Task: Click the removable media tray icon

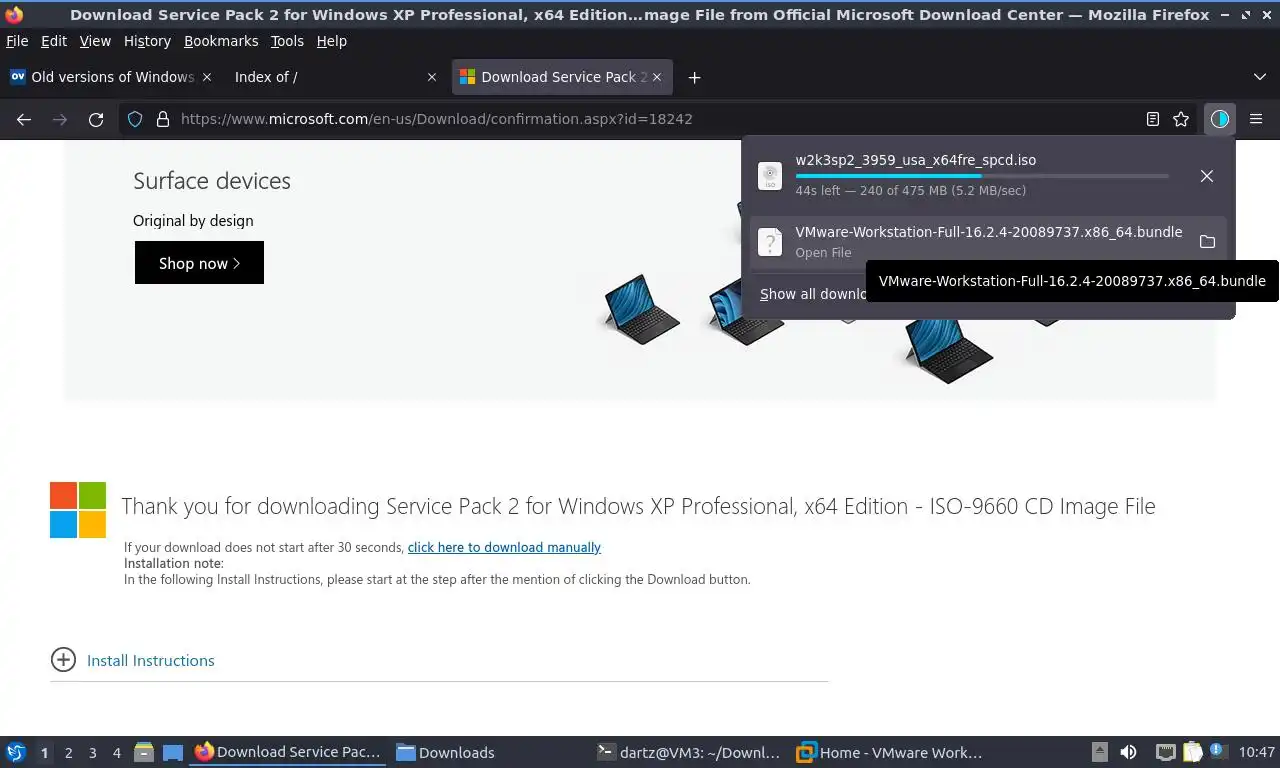Action: click(x=1099, y=752)
